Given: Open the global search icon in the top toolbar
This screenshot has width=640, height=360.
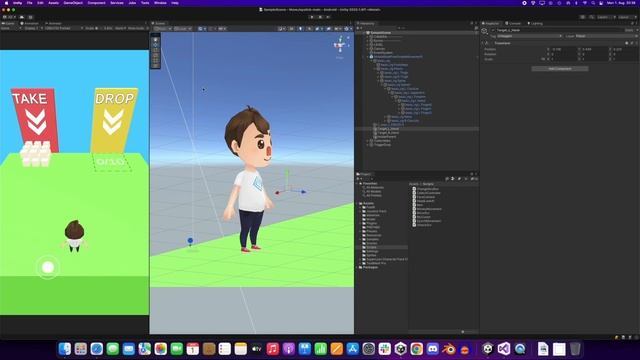Looking at the screenshot, I should [x=592, y=17].
